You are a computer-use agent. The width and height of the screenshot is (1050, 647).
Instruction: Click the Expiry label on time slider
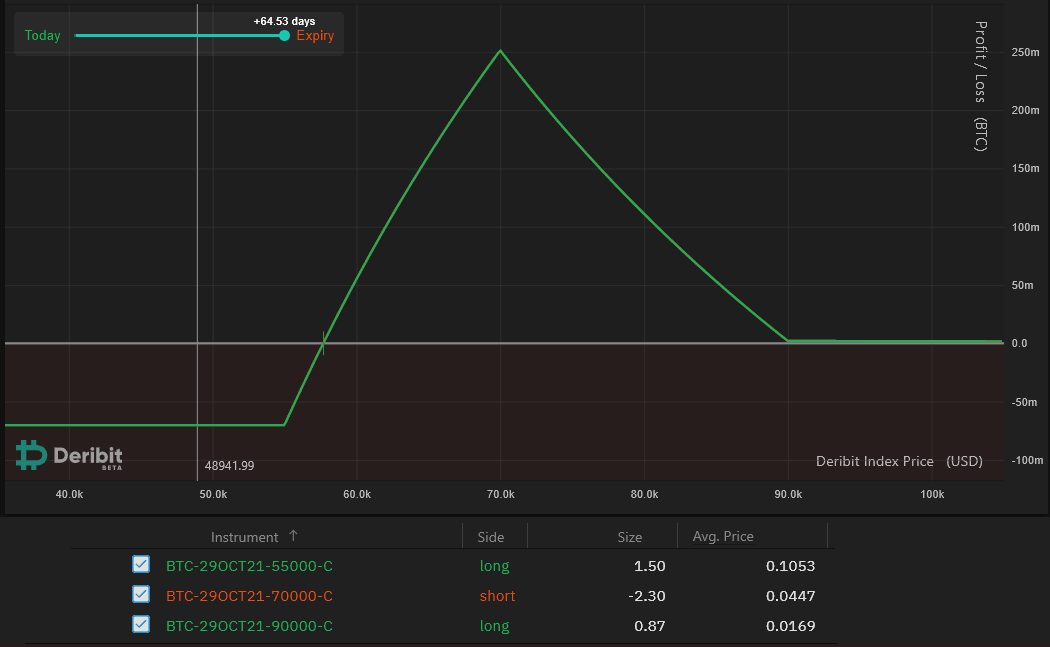click(315, 36)
